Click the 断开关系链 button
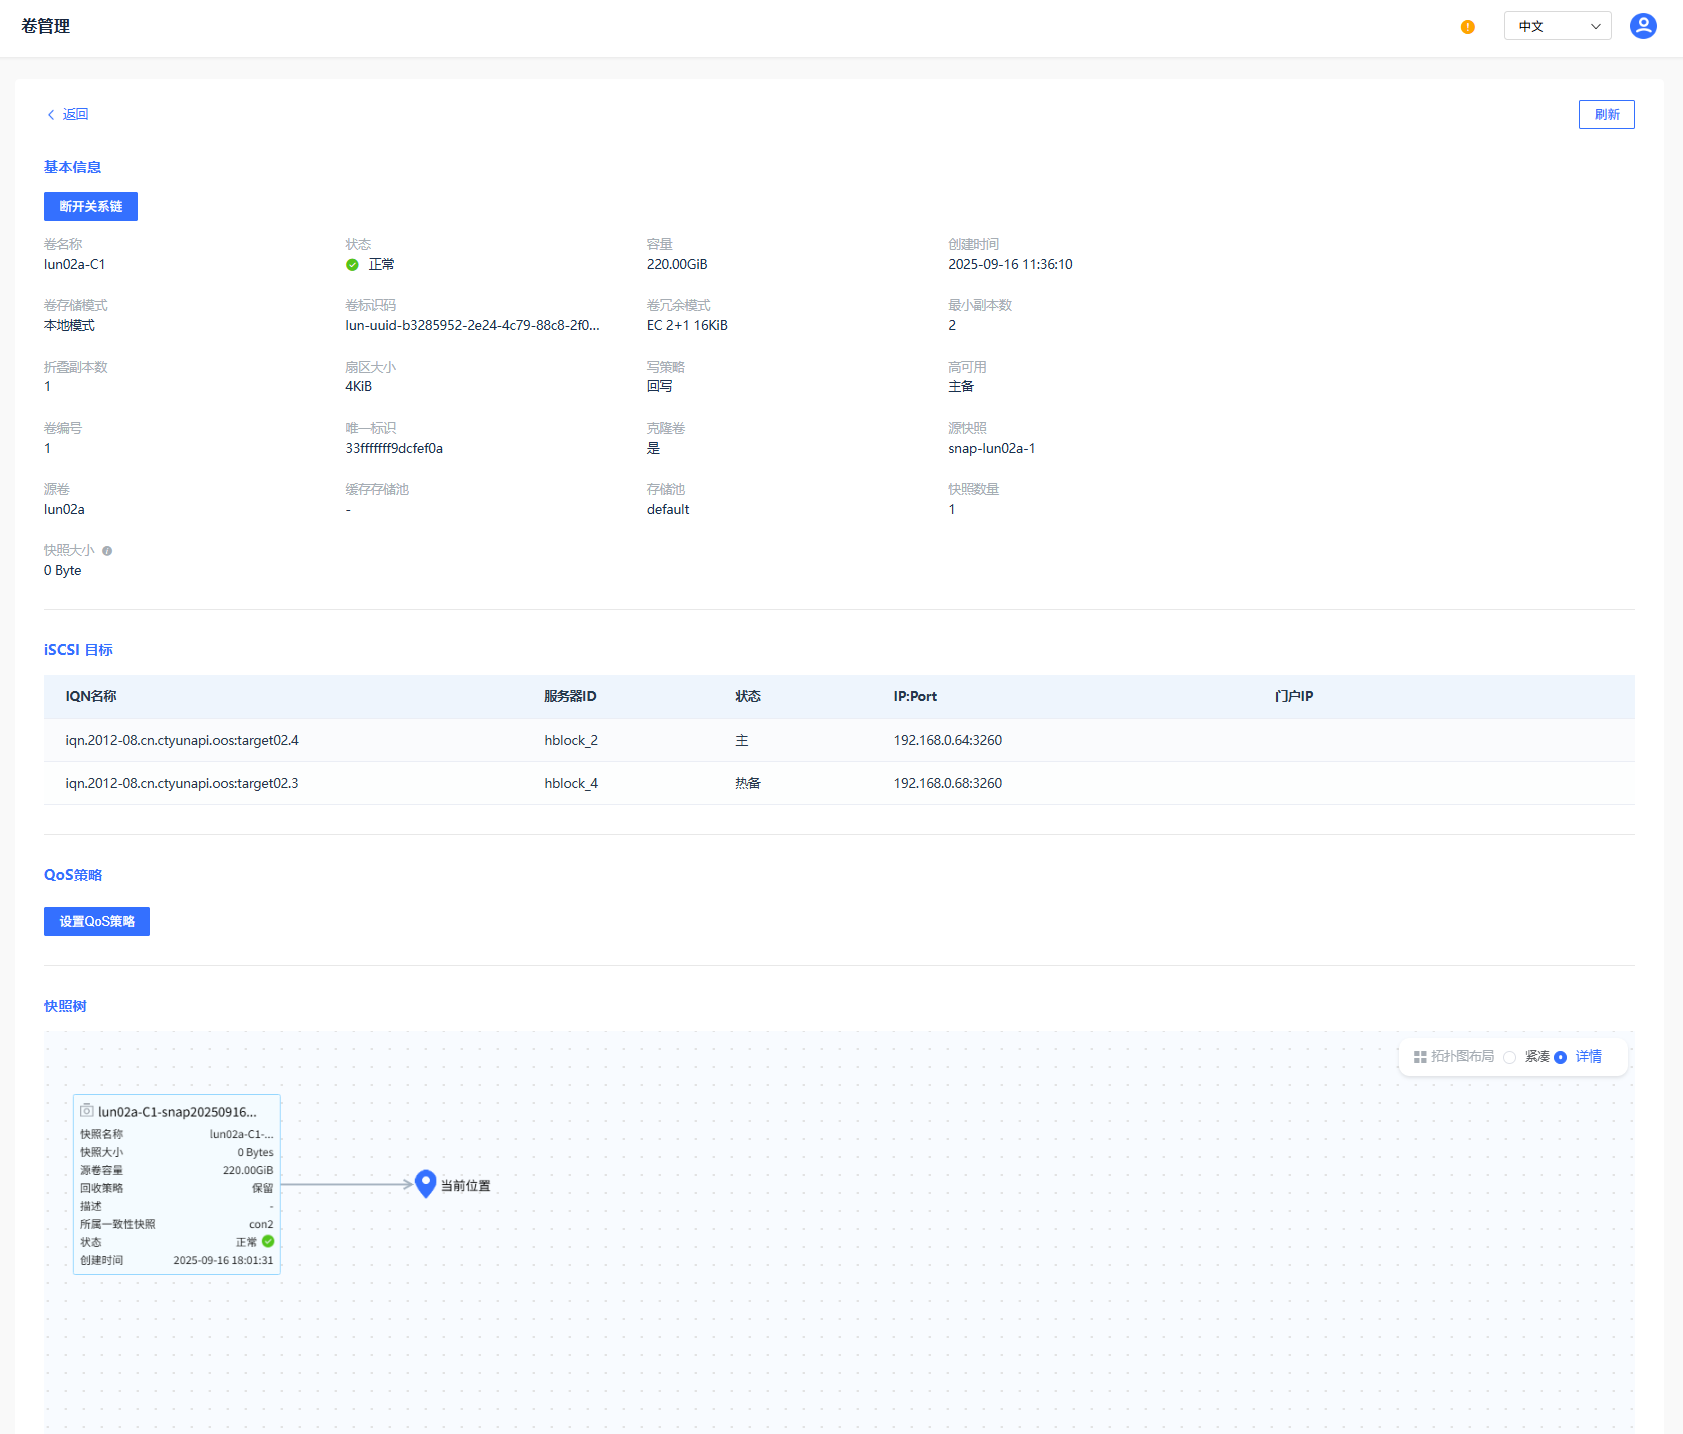 coord(91,207)
